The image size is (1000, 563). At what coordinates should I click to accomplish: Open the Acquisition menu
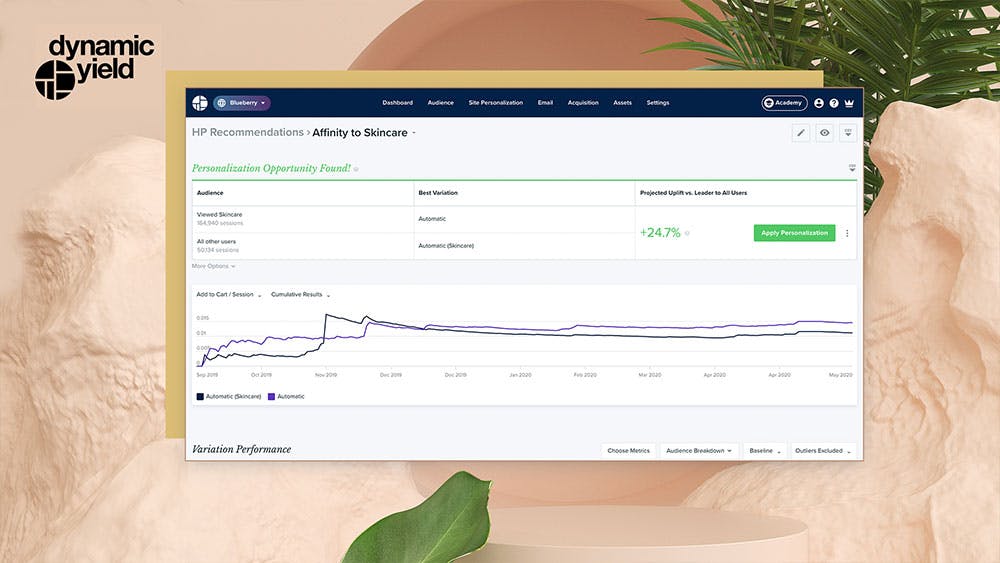point(583,103)
